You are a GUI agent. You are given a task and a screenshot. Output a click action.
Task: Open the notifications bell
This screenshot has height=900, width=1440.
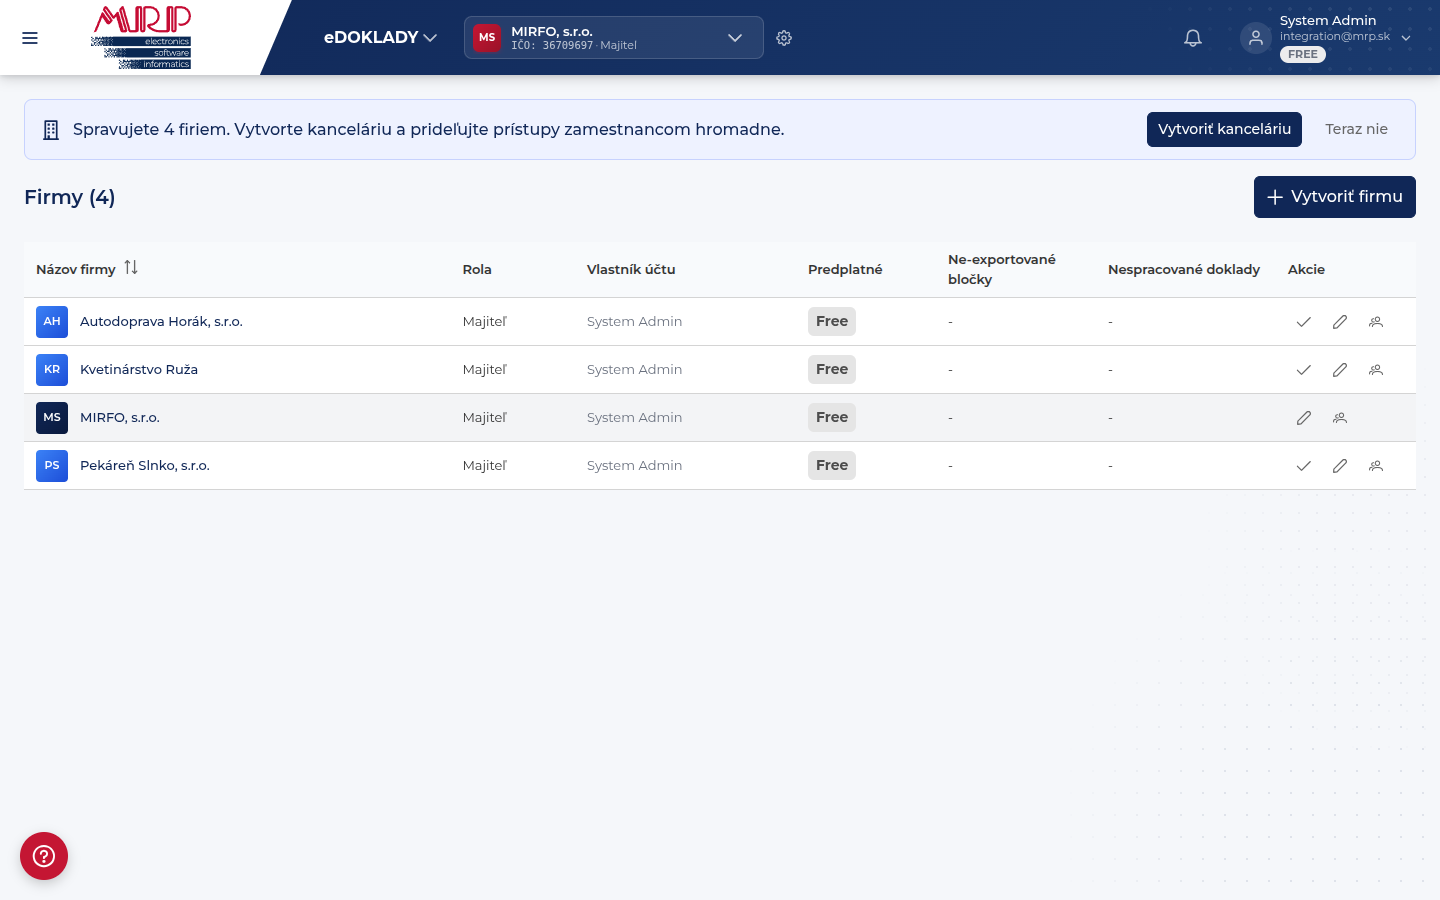coord(1193,38)
